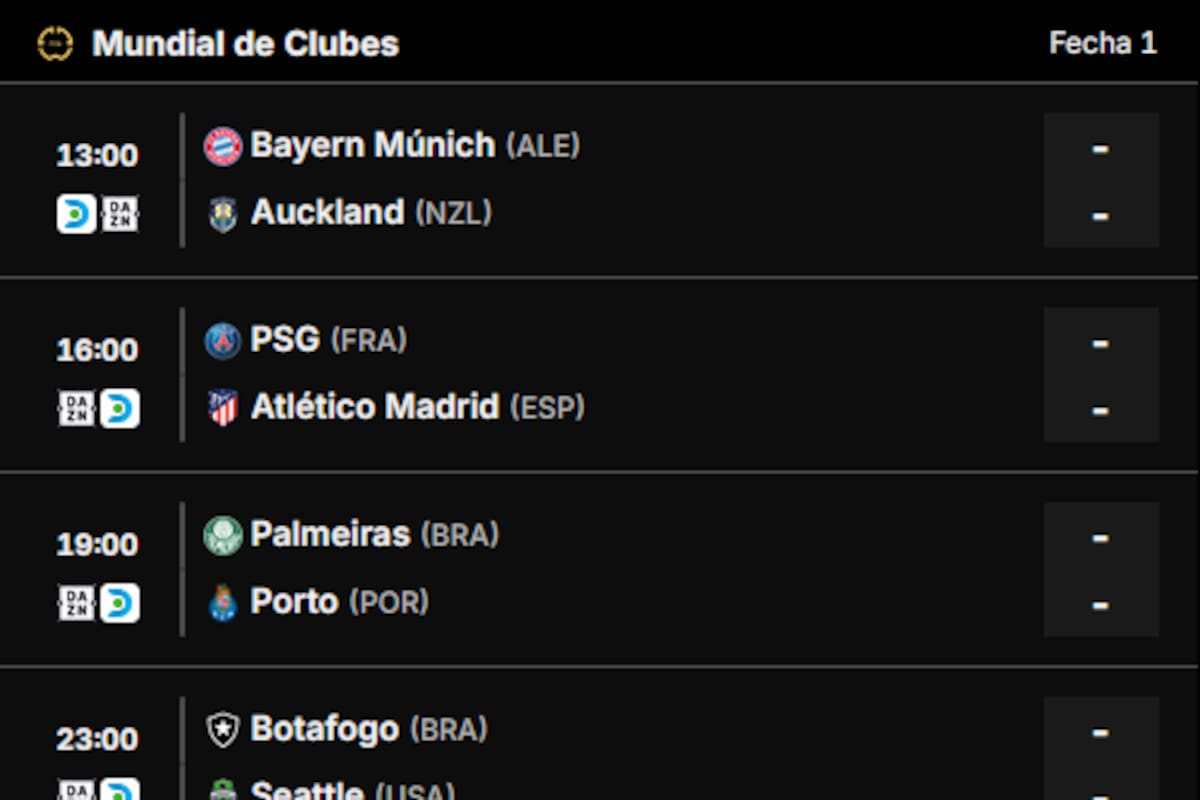This screenshot has height=800, width=1200.
Task: Click the DAZN logo under the 16:00 kickoff
Action: pyautogui.click(x=74, y=408)
